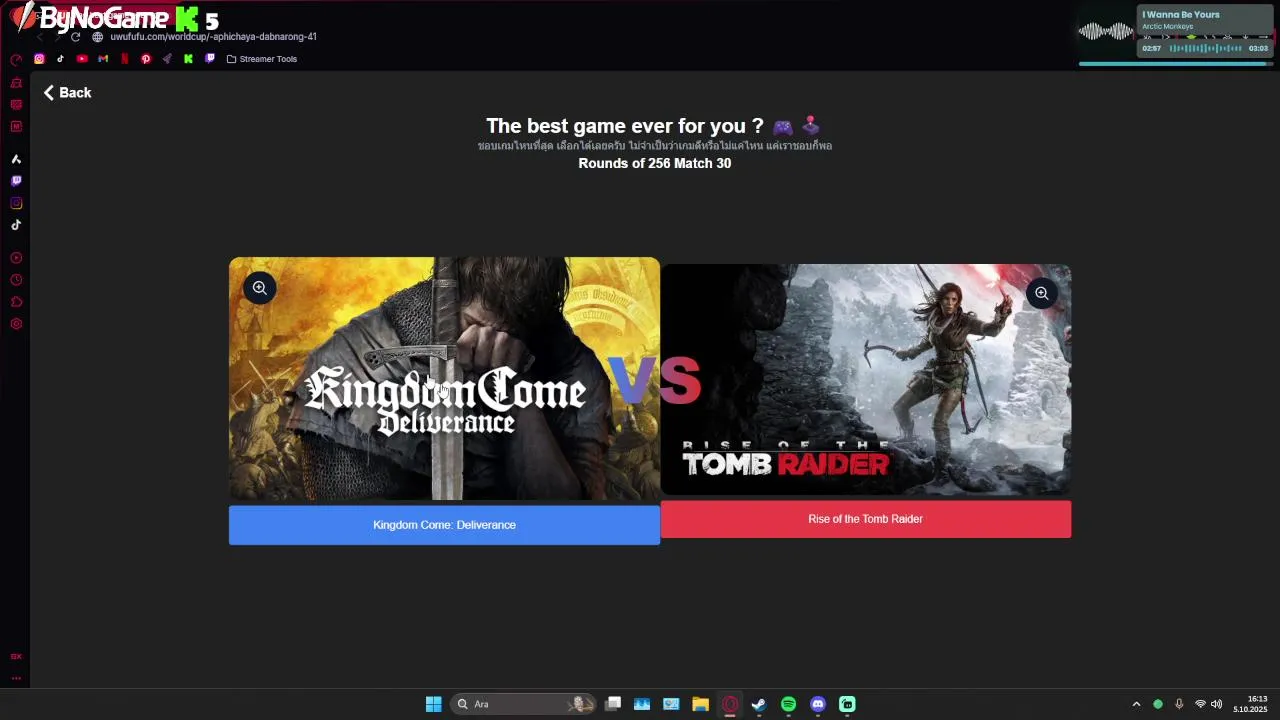Open the Streamer Tools bookmark folder
This screenshot has width=1280, height=720.
point(262,59)
